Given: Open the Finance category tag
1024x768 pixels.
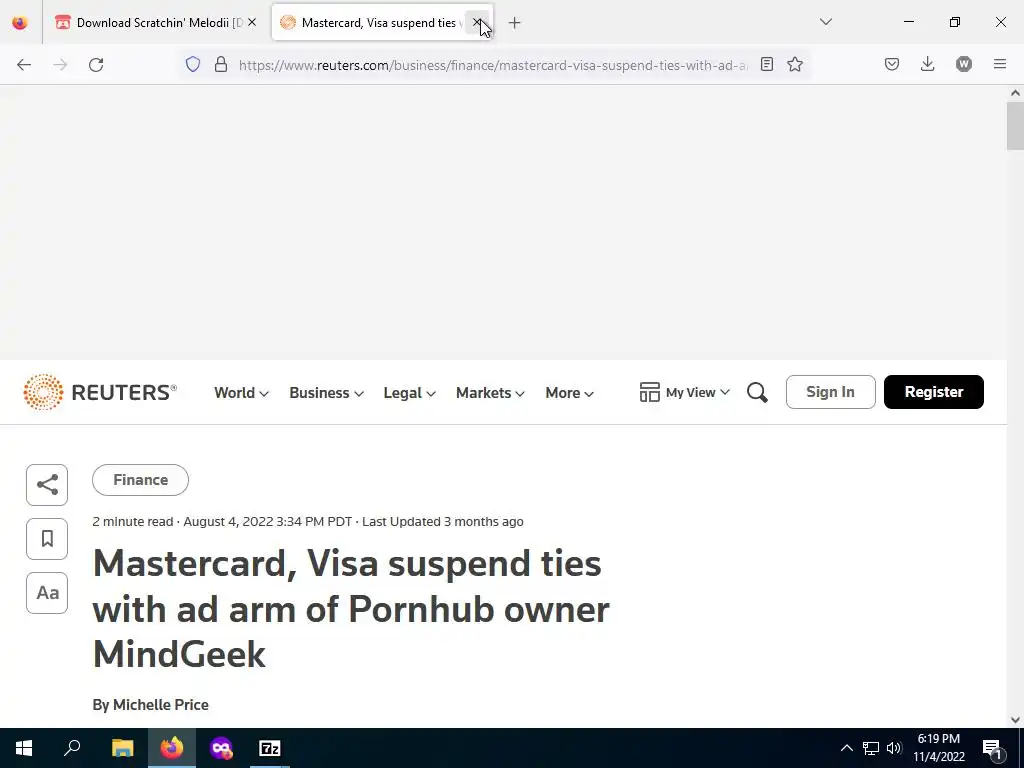Looking at the screenshot, I should [x=140, y=480].
